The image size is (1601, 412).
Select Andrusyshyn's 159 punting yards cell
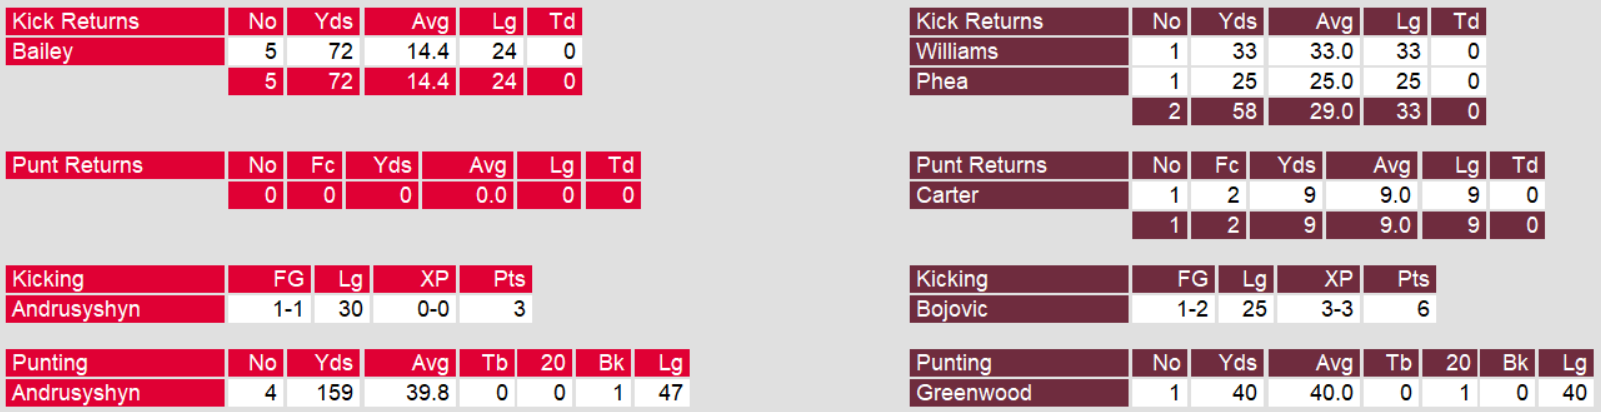(x=322, y=393)
